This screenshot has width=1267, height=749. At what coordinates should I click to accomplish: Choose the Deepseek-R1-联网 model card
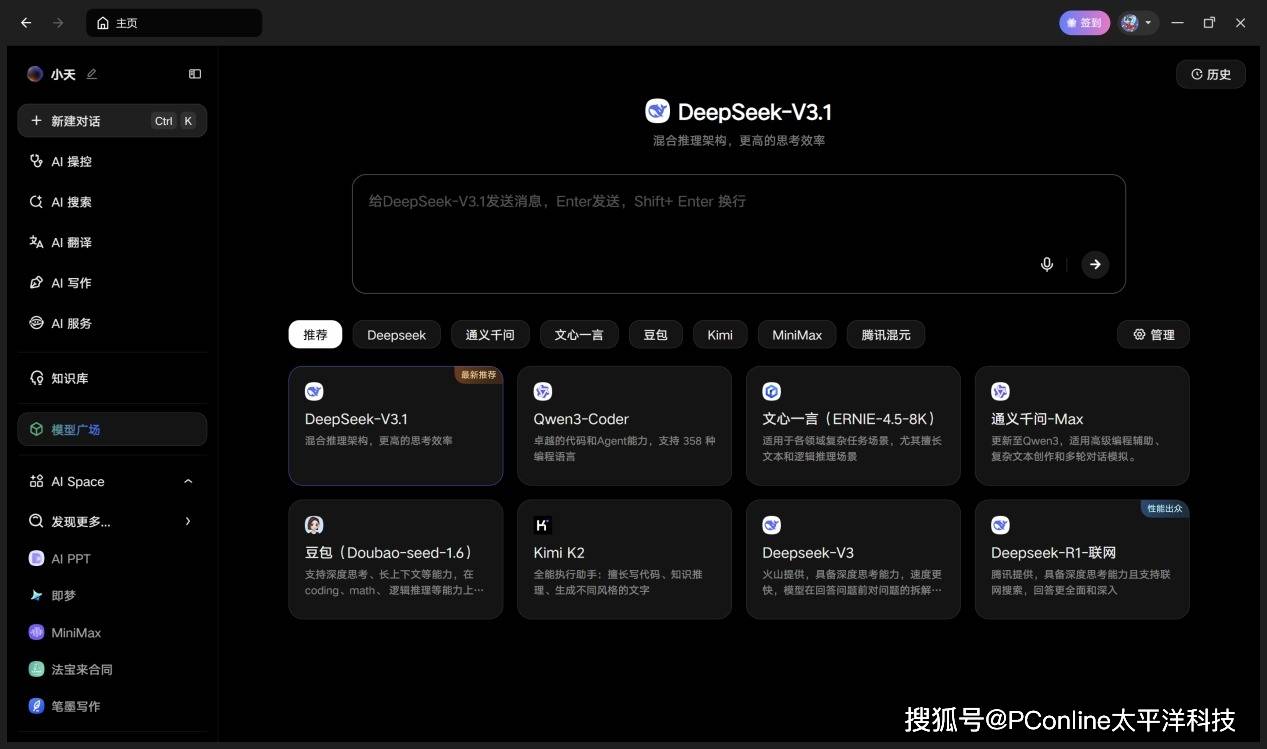(x=1082, y=560)
